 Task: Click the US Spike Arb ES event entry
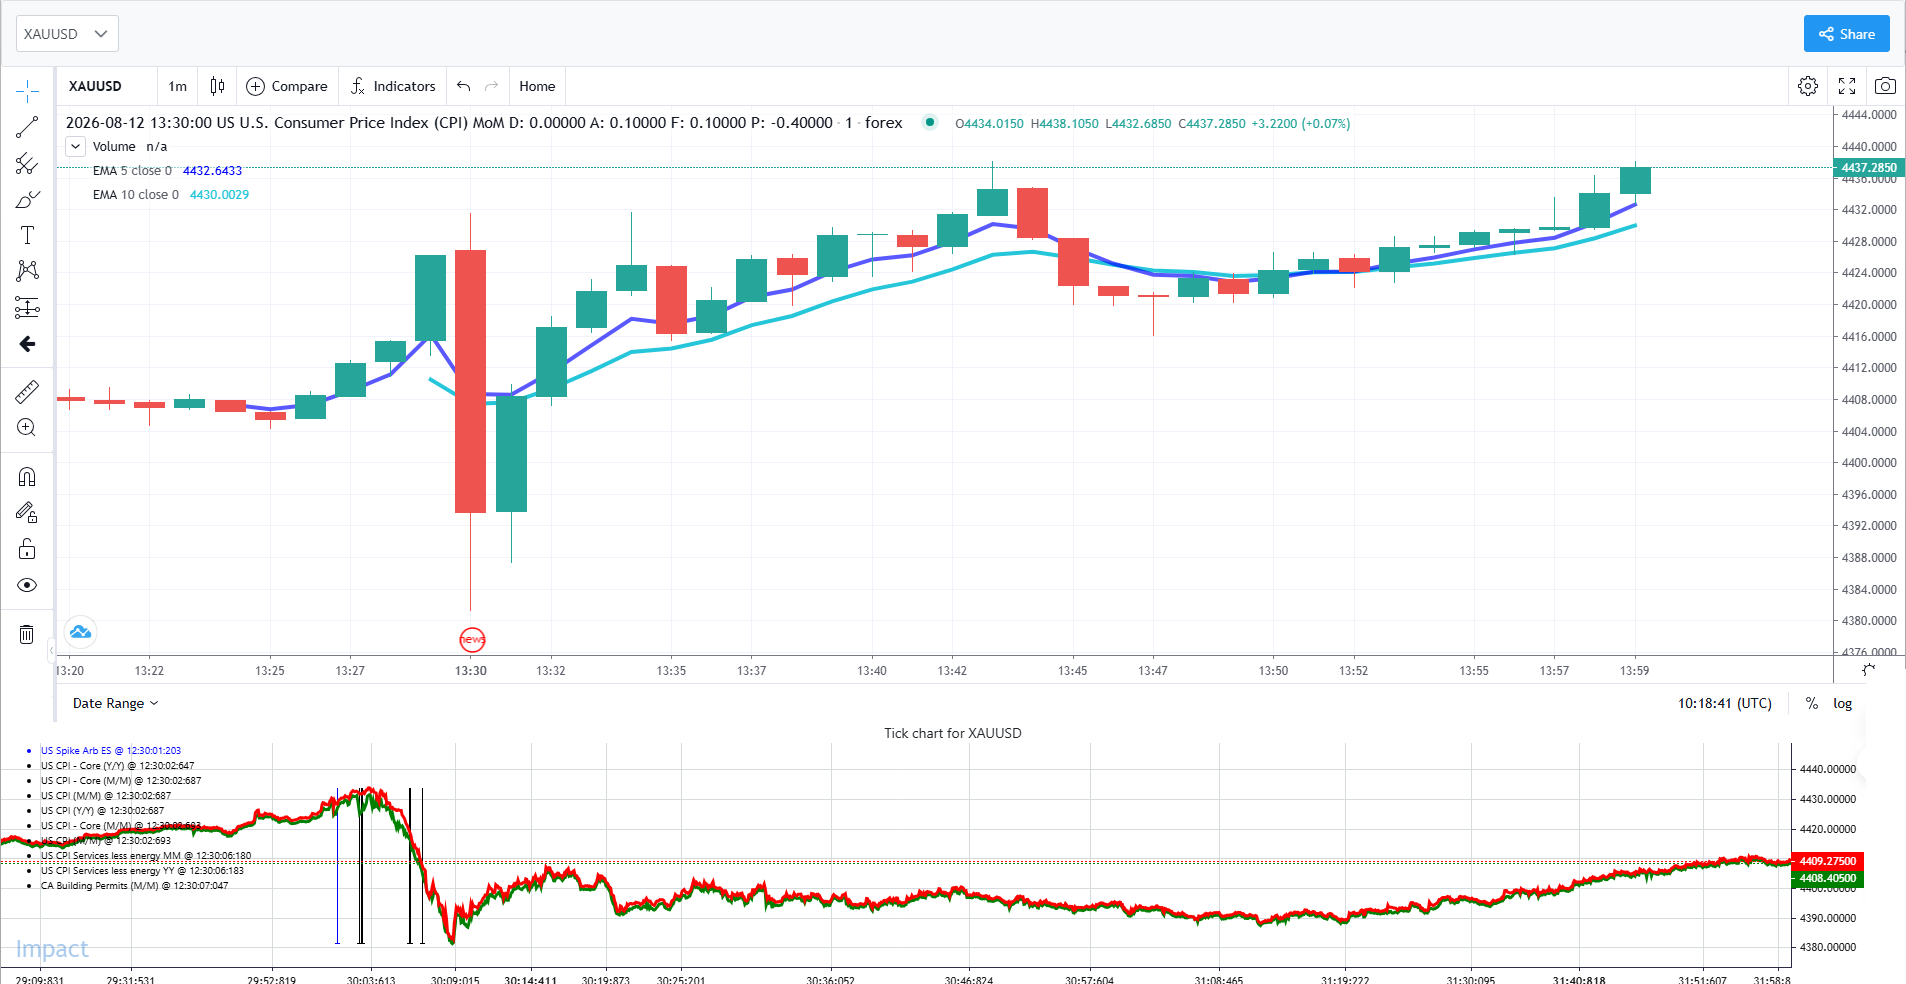point(110,750)
